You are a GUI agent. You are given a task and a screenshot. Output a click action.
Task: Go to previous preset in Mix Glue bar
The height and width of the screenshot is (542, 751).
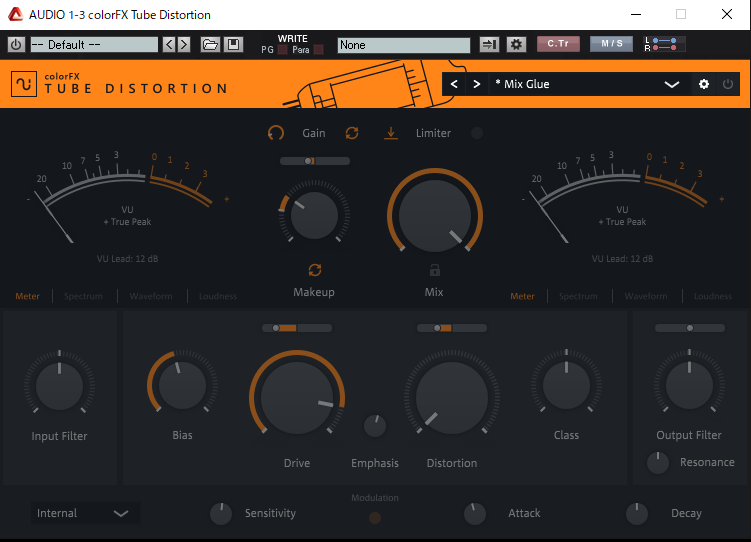click(x=455, y=84)
